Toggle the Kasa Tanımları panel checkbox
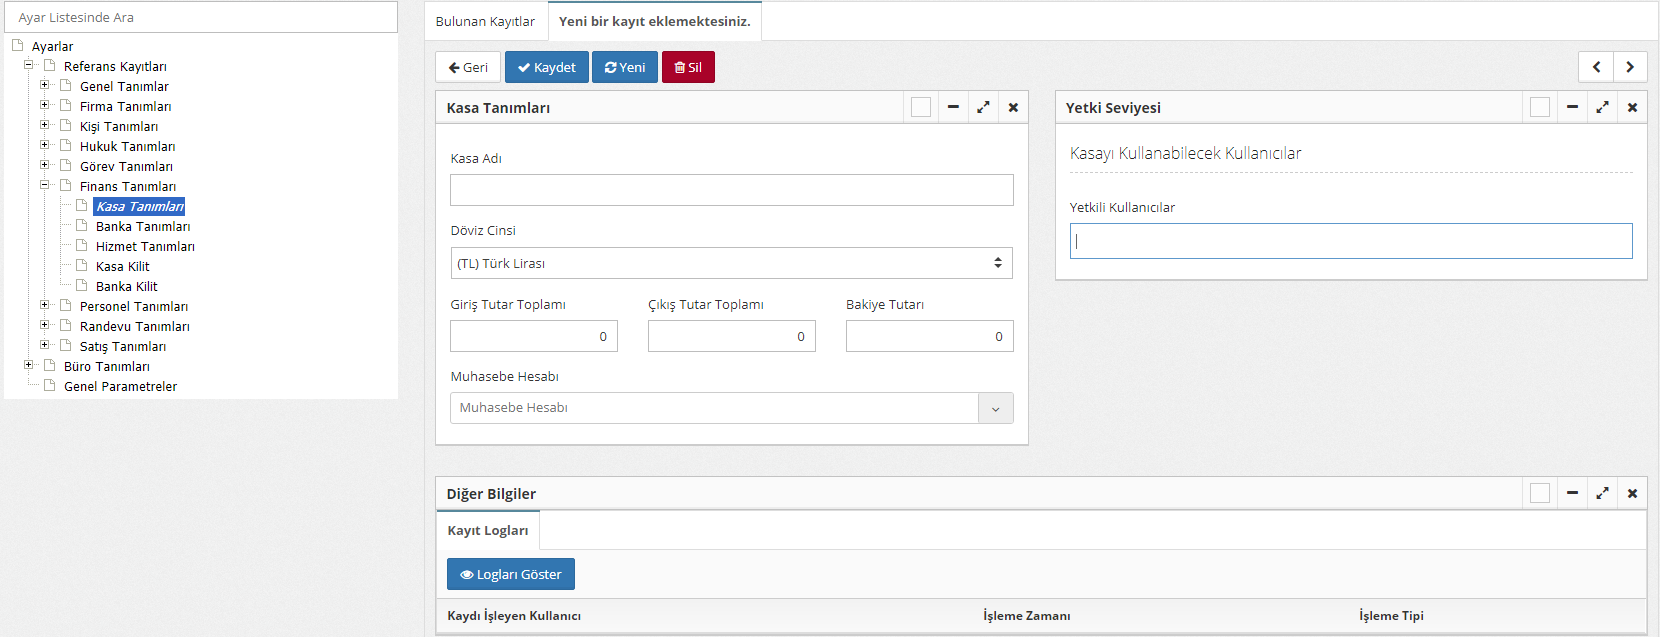Image resolution: width=1660 pixels, height=637 pixels. (921, 107)
